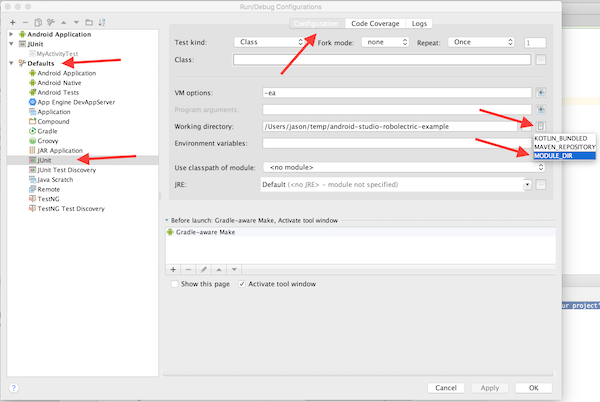This screenshot has height=402, width=600.
Task: Add new configuration with plus icon
Action: [x=13, y=23]
